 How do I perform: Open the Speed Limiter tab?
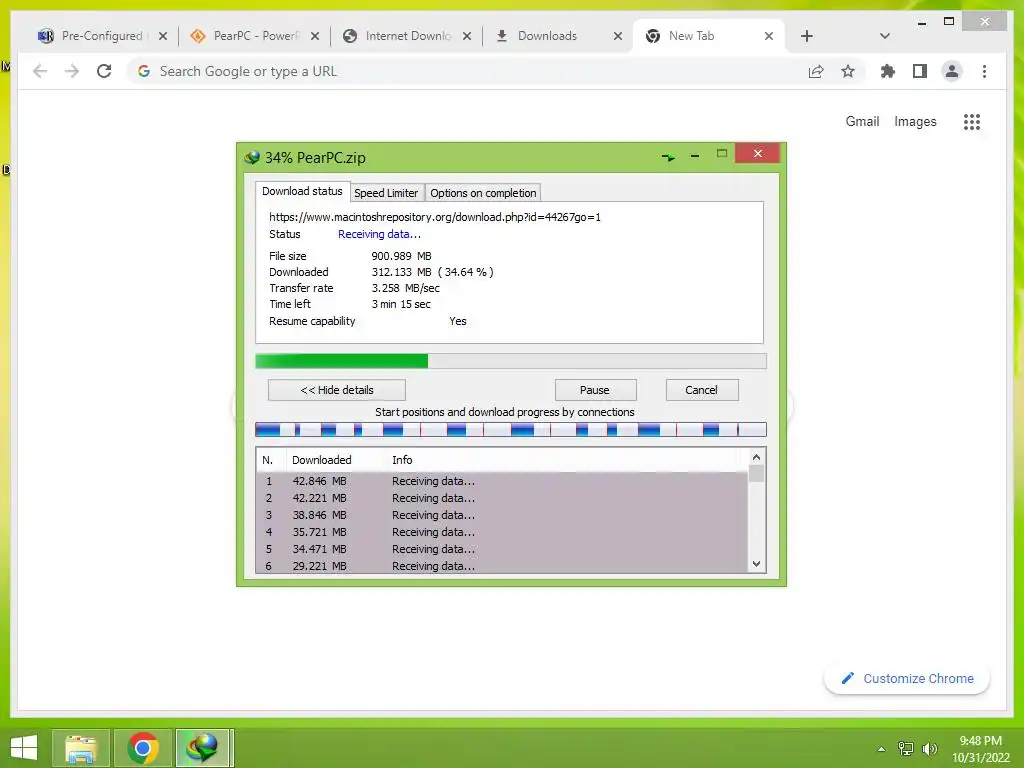coord(386,193)
